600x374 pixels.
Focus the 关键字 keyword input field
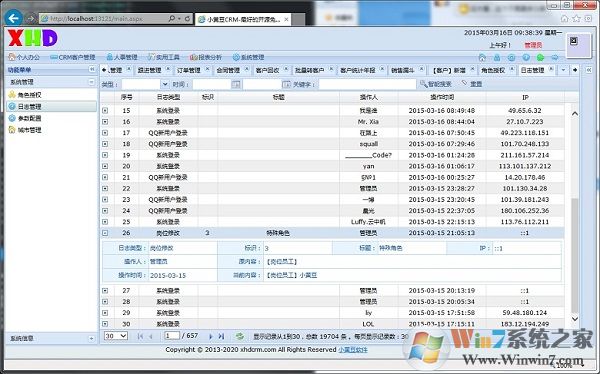click(x=367, y=84)
